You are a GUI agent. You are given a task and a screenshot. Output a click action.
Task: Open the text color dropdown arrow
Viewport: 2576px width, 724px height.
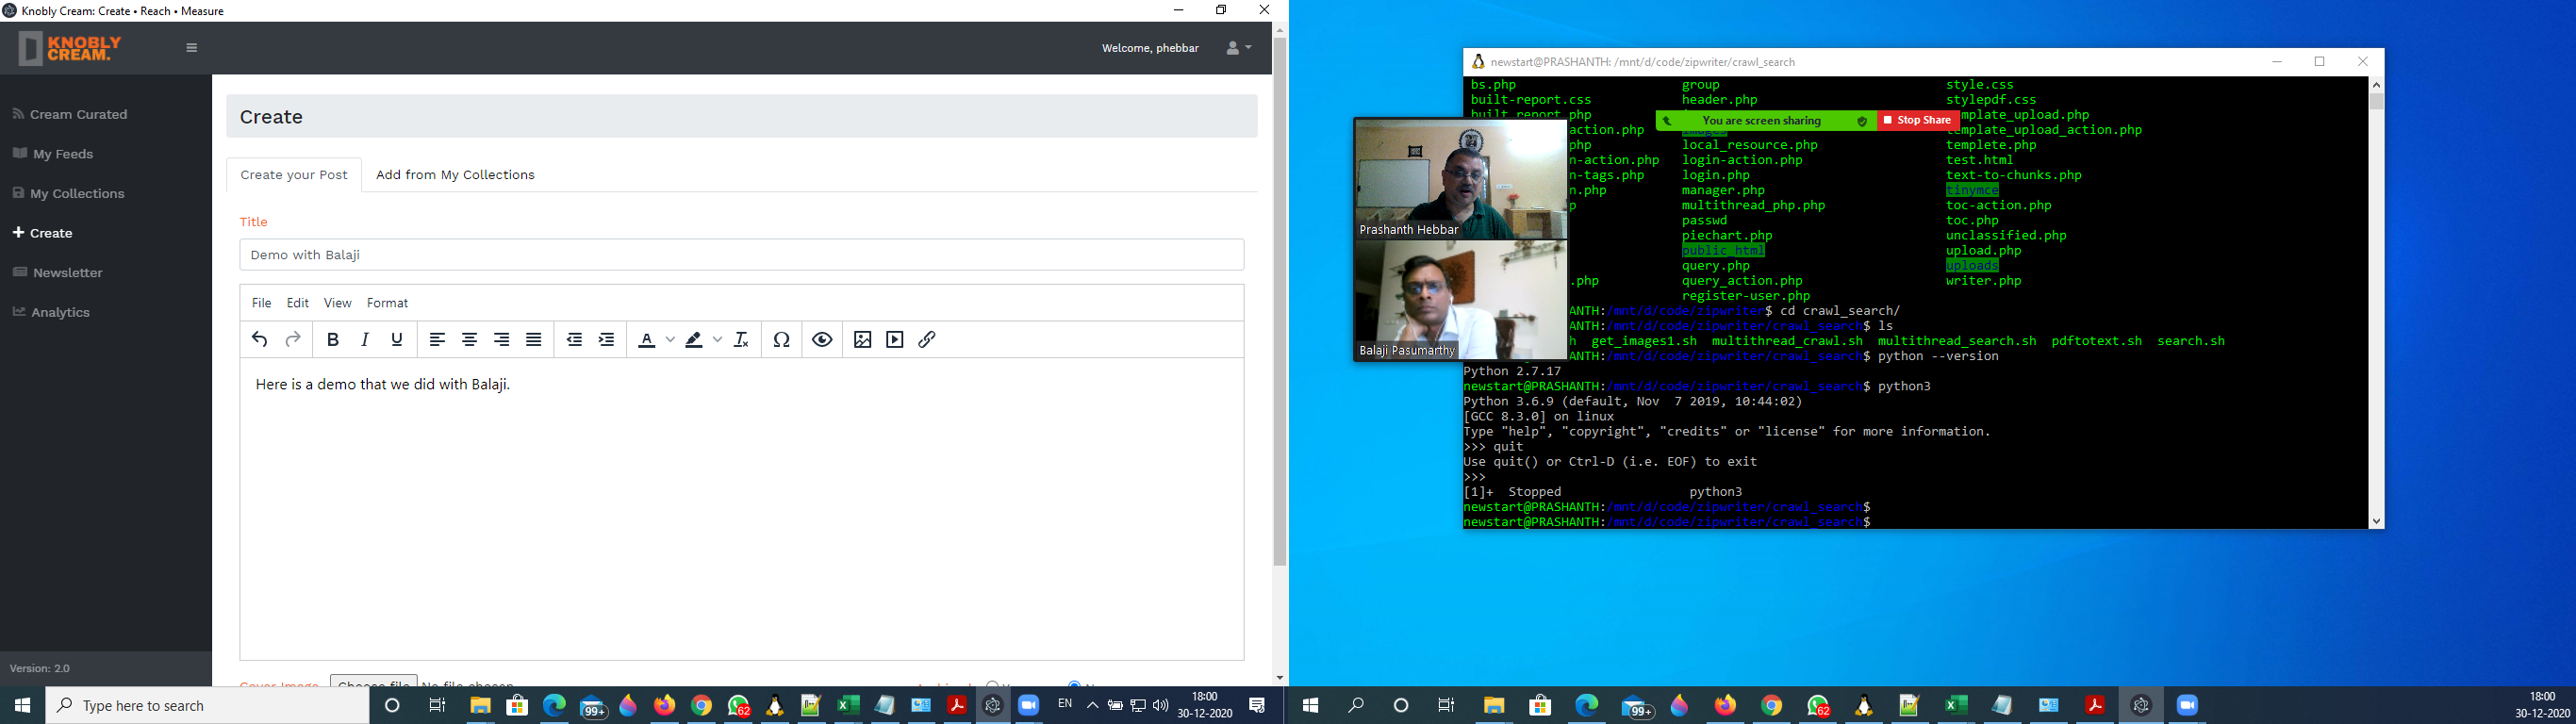pyautogui.click(x=670, y=340)
